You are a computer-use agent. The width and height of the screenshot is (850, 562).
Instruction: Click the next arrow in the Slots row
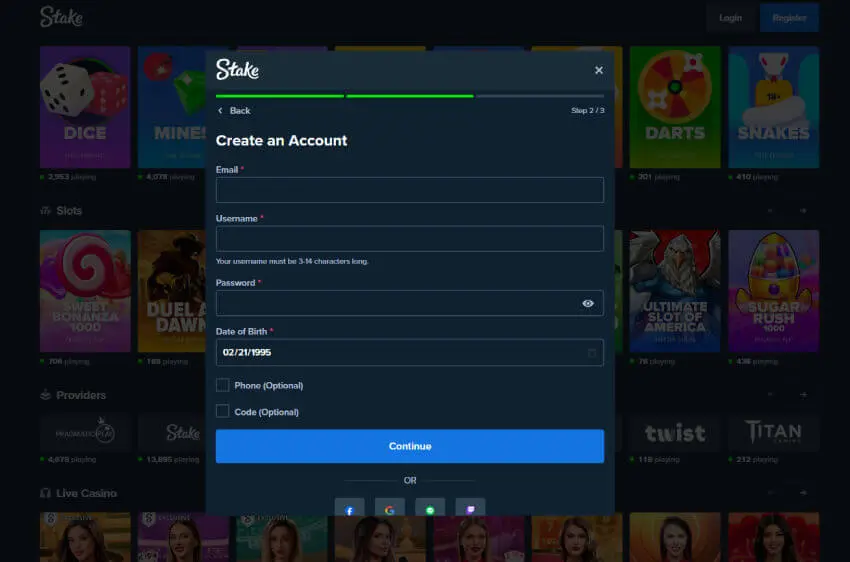coord(803,210)
